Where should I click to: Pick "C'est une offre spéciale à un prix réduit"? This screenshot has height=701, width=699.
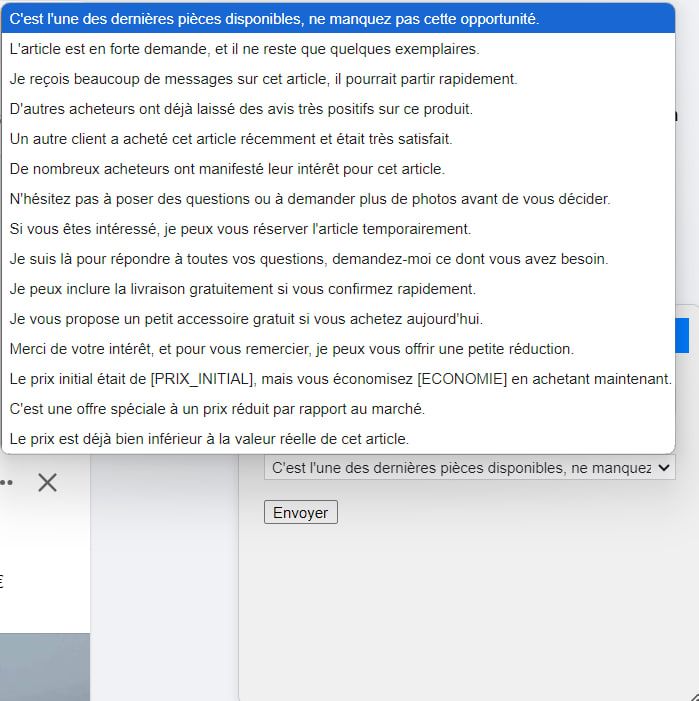[x=338, y=409]
